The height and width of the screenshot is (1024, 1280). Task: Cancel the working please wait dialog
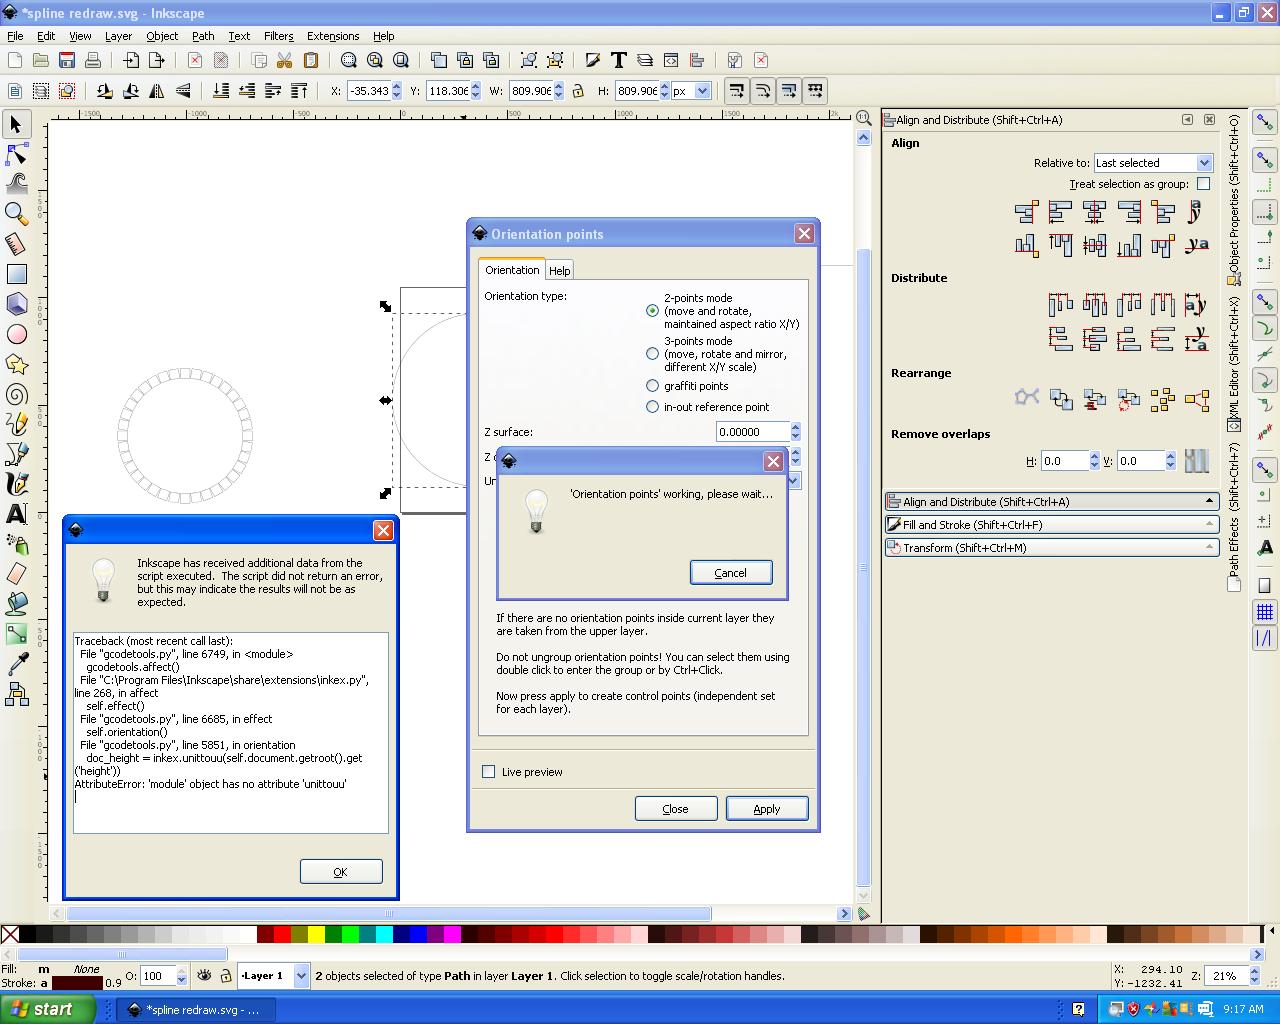click(731, 573)
